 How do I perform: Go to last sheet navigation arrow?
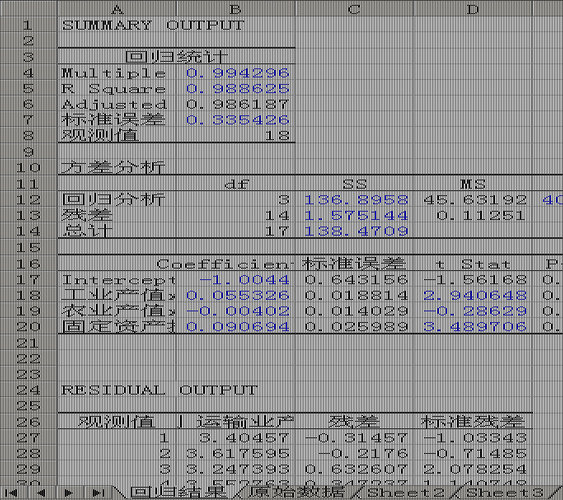tap(98, 493)
